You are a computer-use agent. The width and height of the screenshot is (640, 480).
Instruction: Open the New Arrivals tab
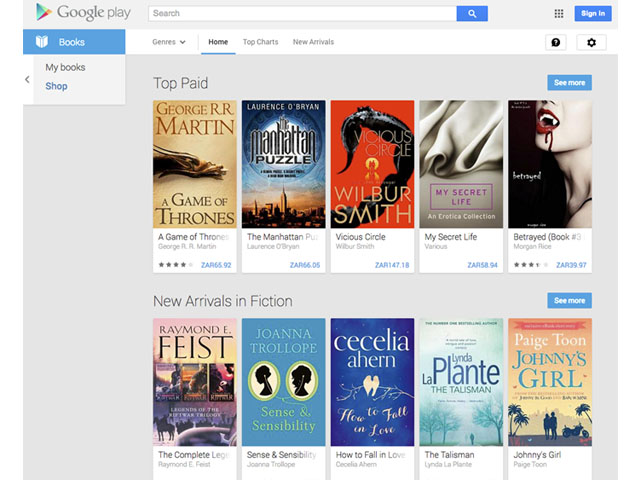313,42
